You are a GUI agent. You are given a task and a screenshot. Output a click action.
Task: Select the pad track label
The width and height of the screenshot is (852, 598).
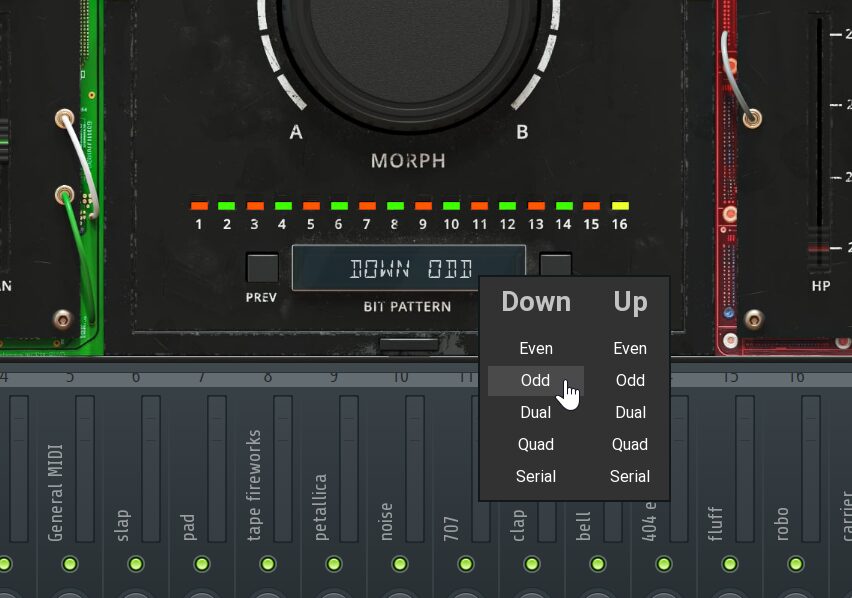coord(187,527)
